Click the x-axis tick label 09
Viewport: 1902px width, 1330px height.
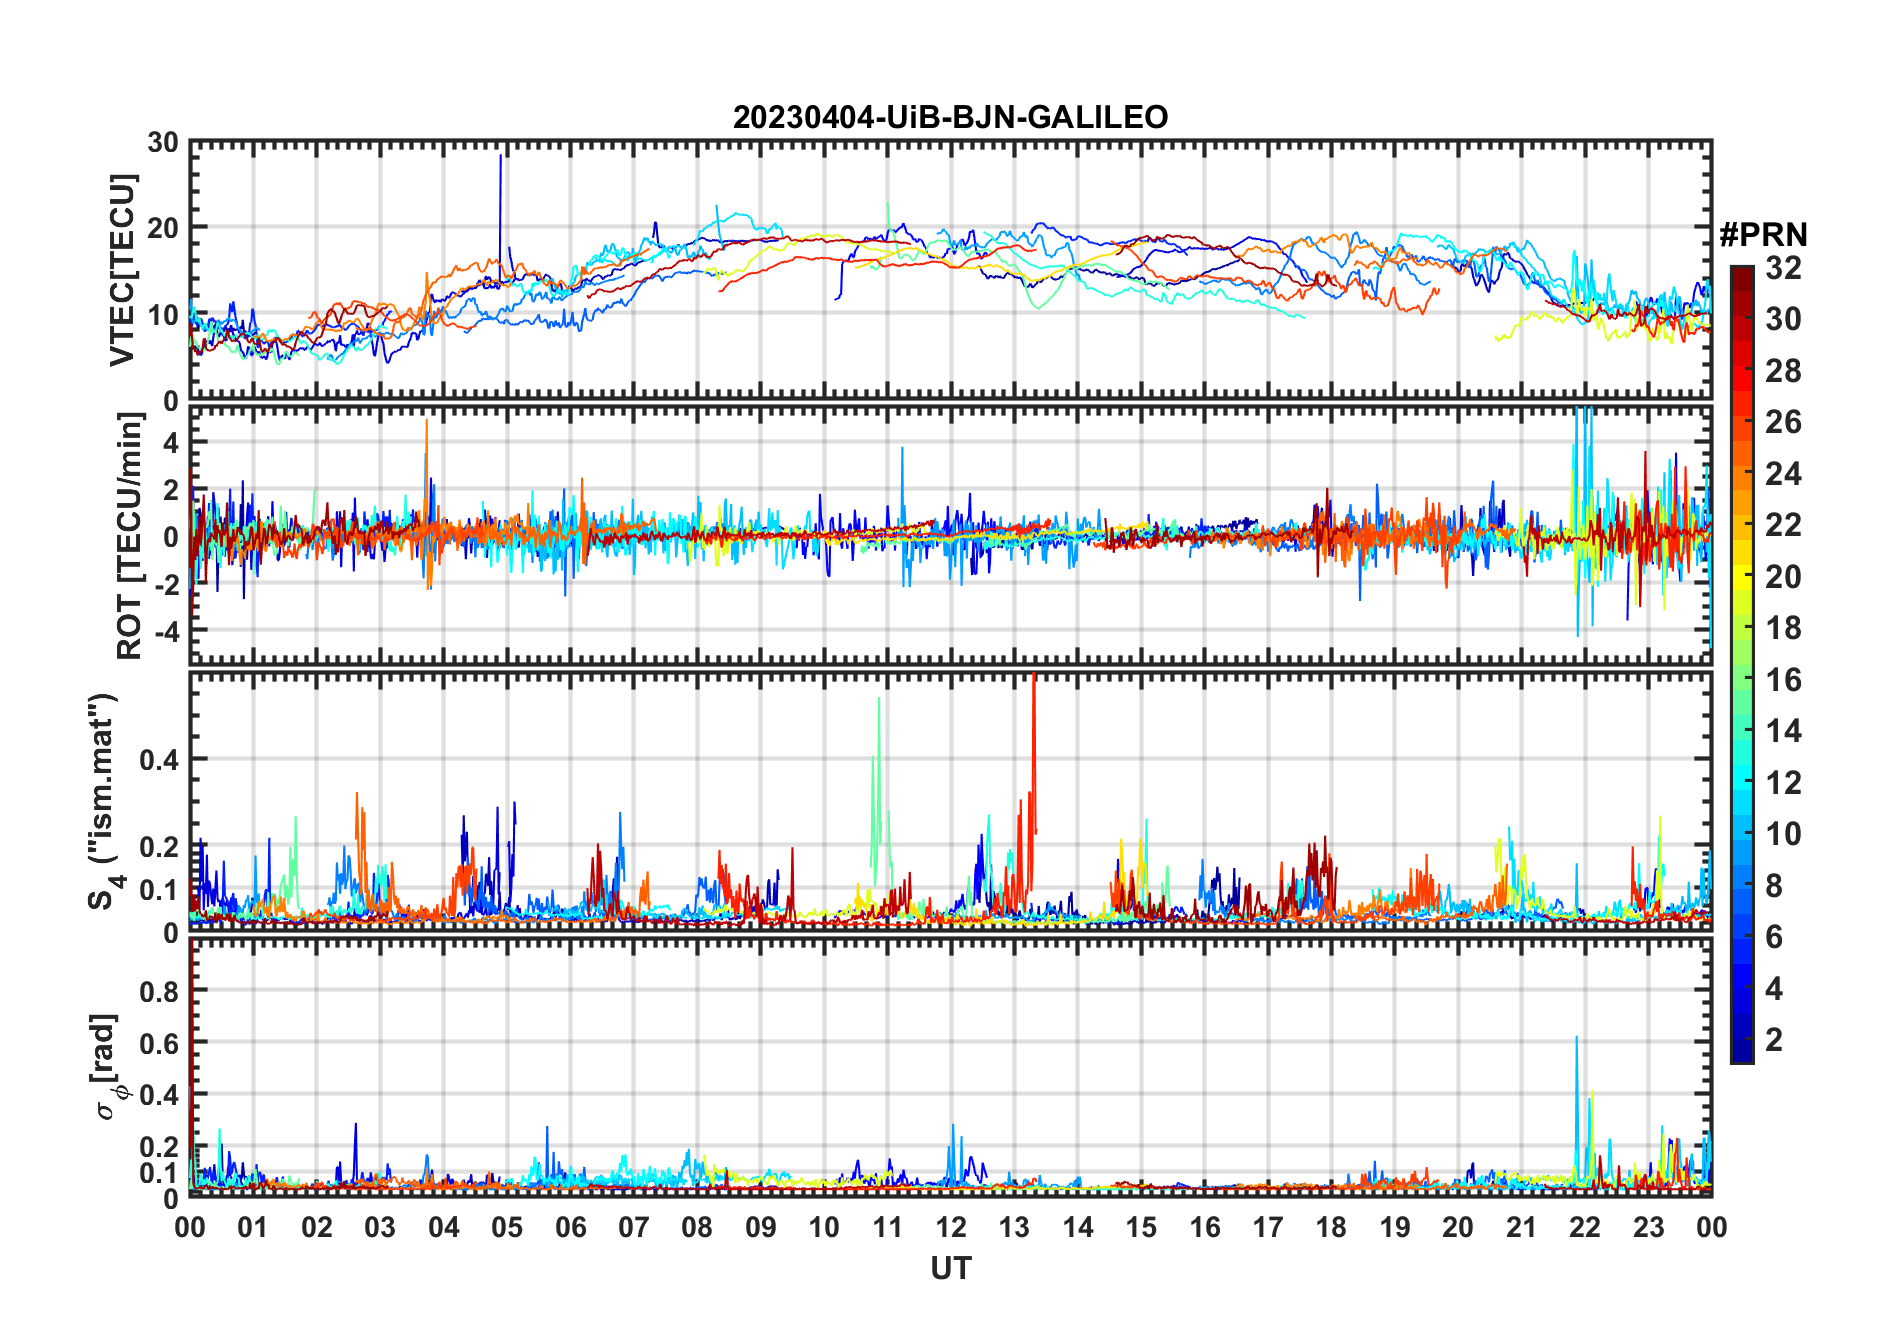point(761,1227)
